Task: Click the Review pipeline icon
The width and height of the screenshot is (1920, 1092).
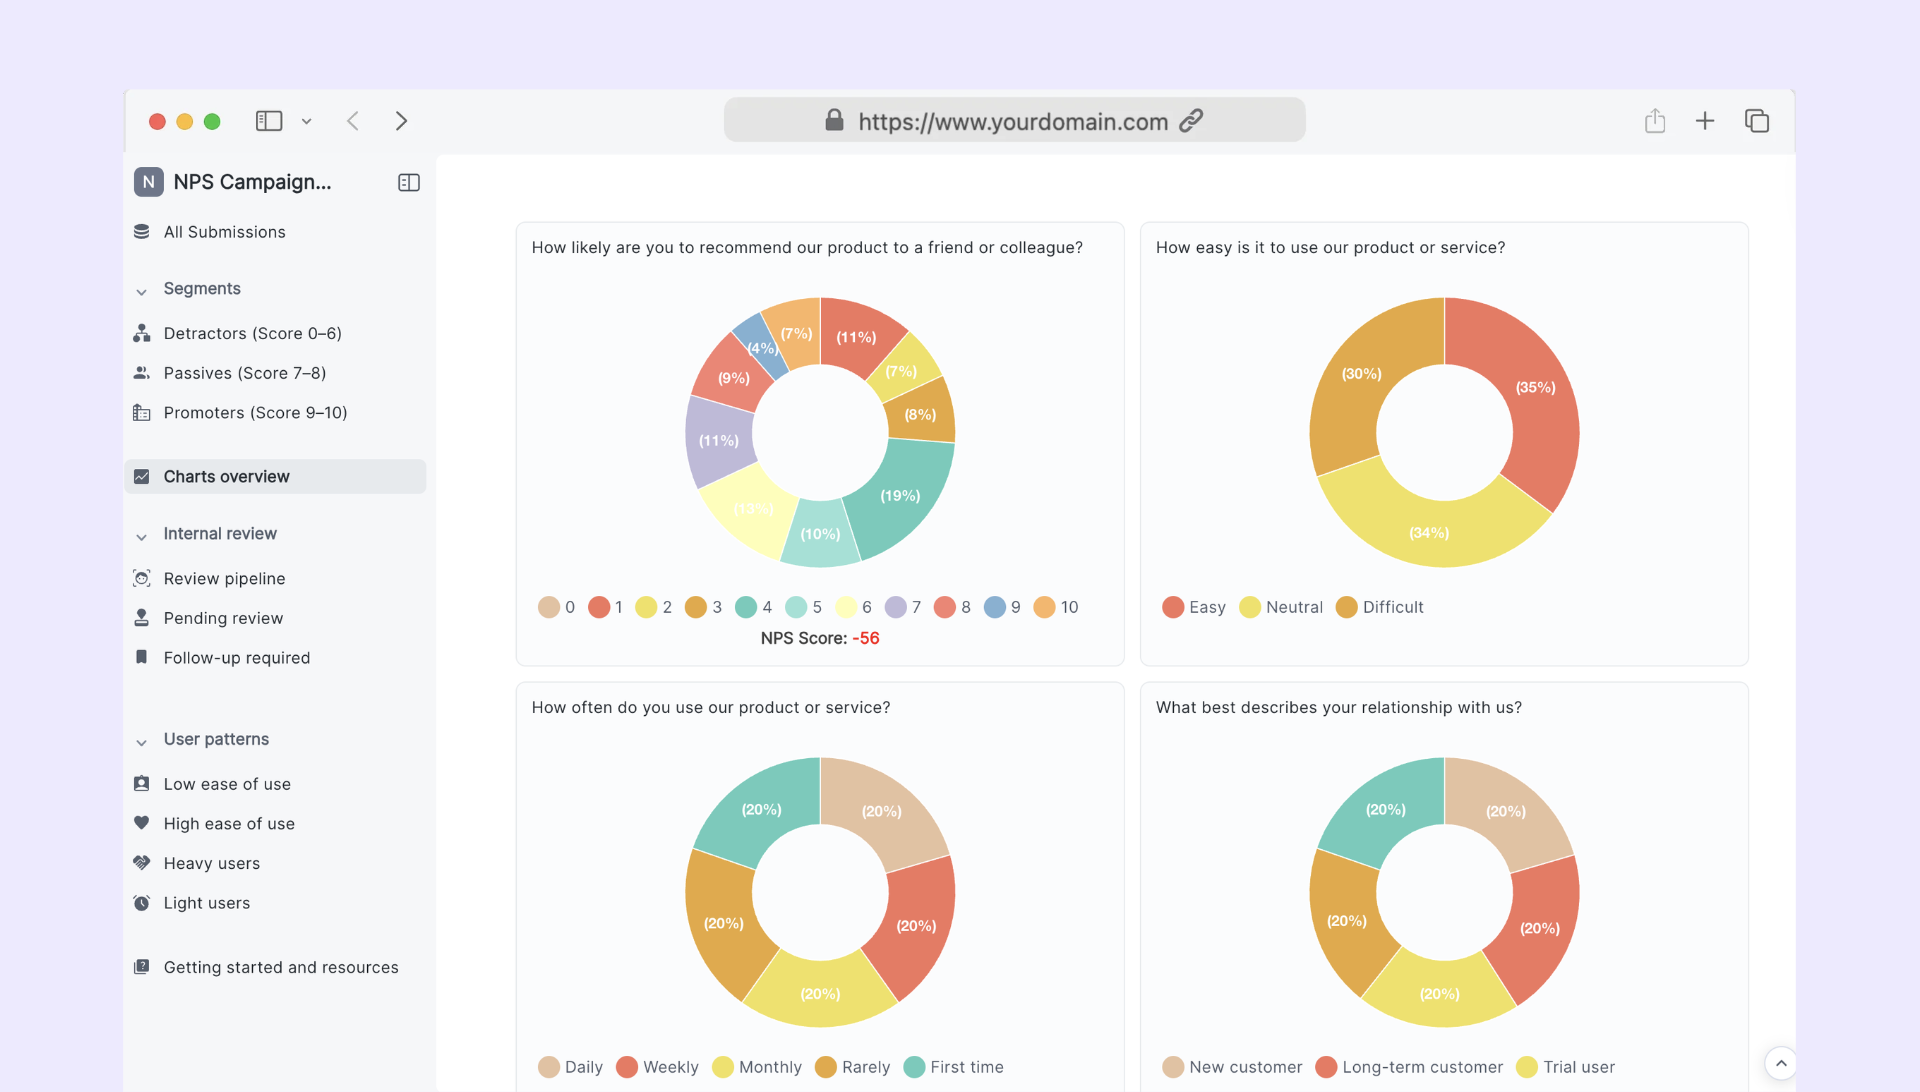Action: (142, 579)
